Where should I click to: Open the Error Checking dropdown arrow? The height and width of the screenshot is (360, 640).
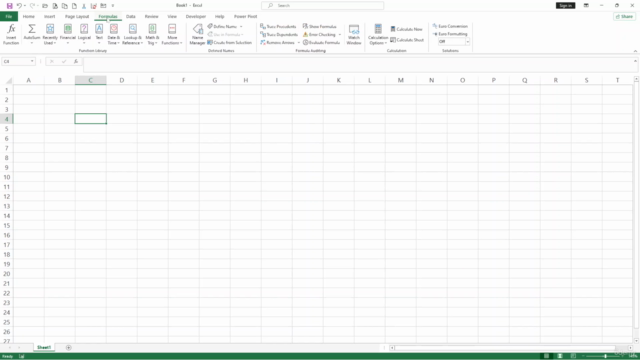340,35
